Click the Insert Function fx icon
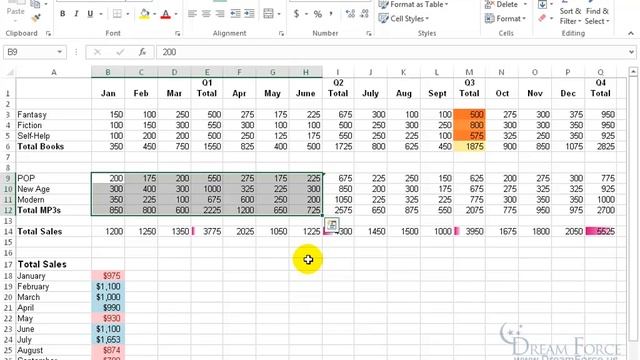This screenshot has height=360, width=640. 142,52
